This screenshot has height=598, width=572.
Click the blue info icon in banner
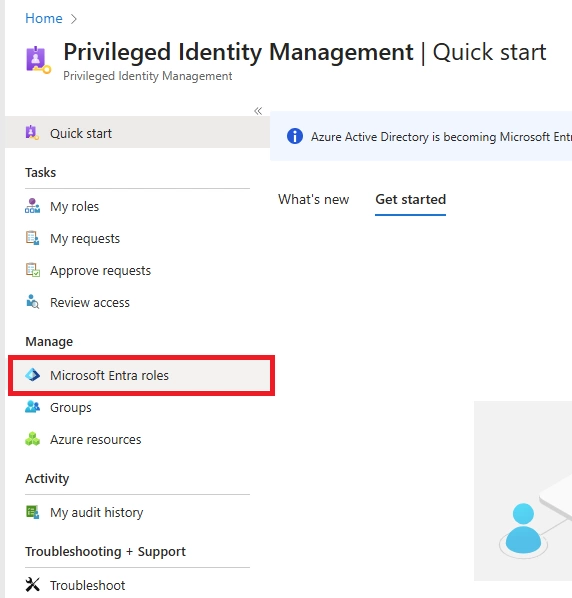click(295, 136)
